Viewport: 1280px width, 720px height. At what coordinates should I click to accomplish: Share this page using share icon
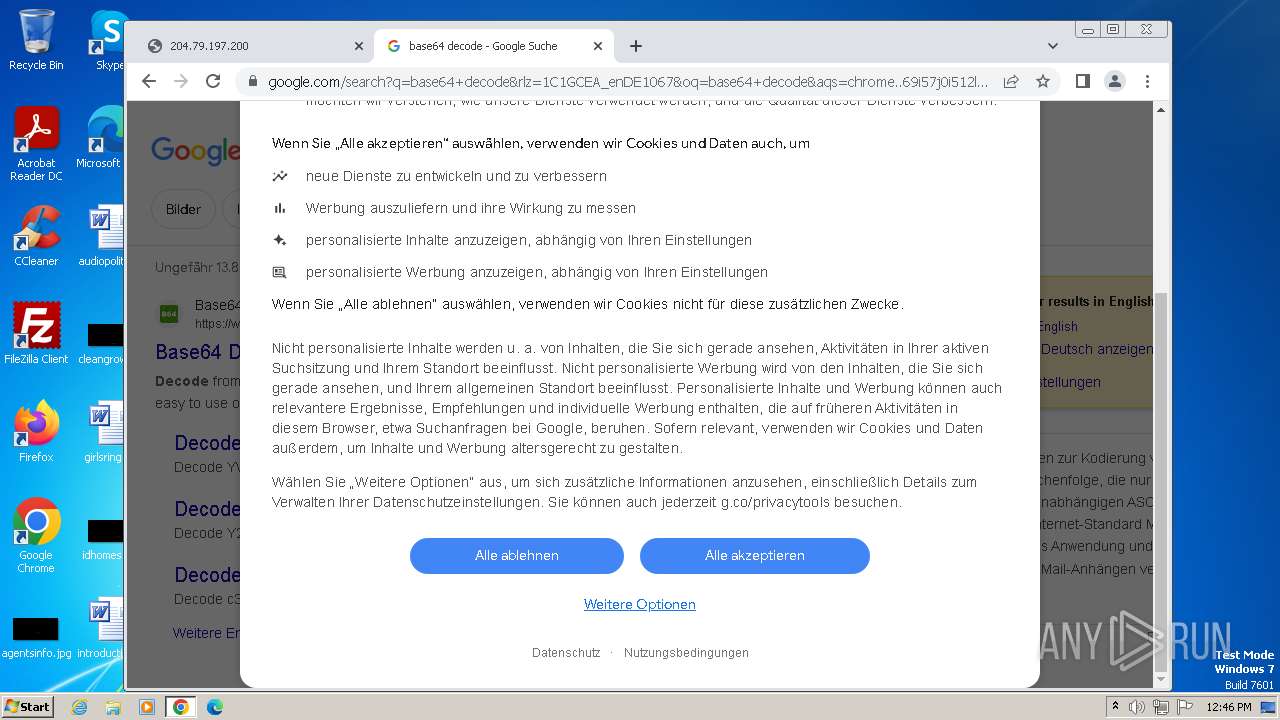1011,81
